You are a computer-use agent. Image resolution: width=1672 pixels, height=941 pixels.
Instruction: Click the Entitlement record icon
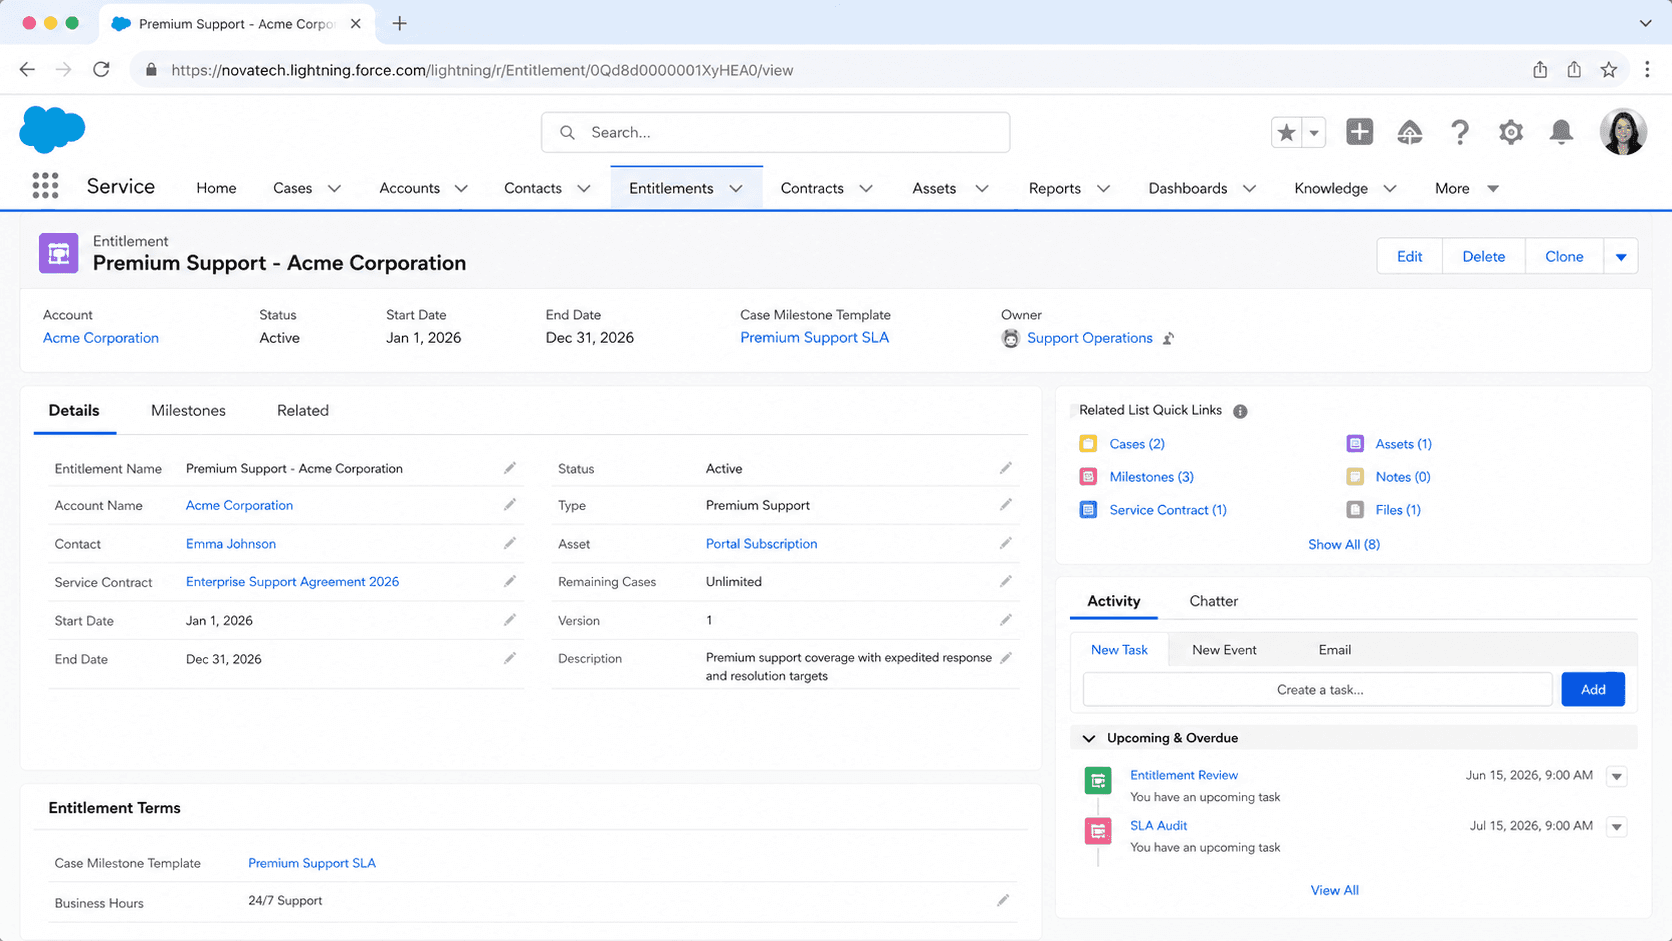tap(58, 253)
